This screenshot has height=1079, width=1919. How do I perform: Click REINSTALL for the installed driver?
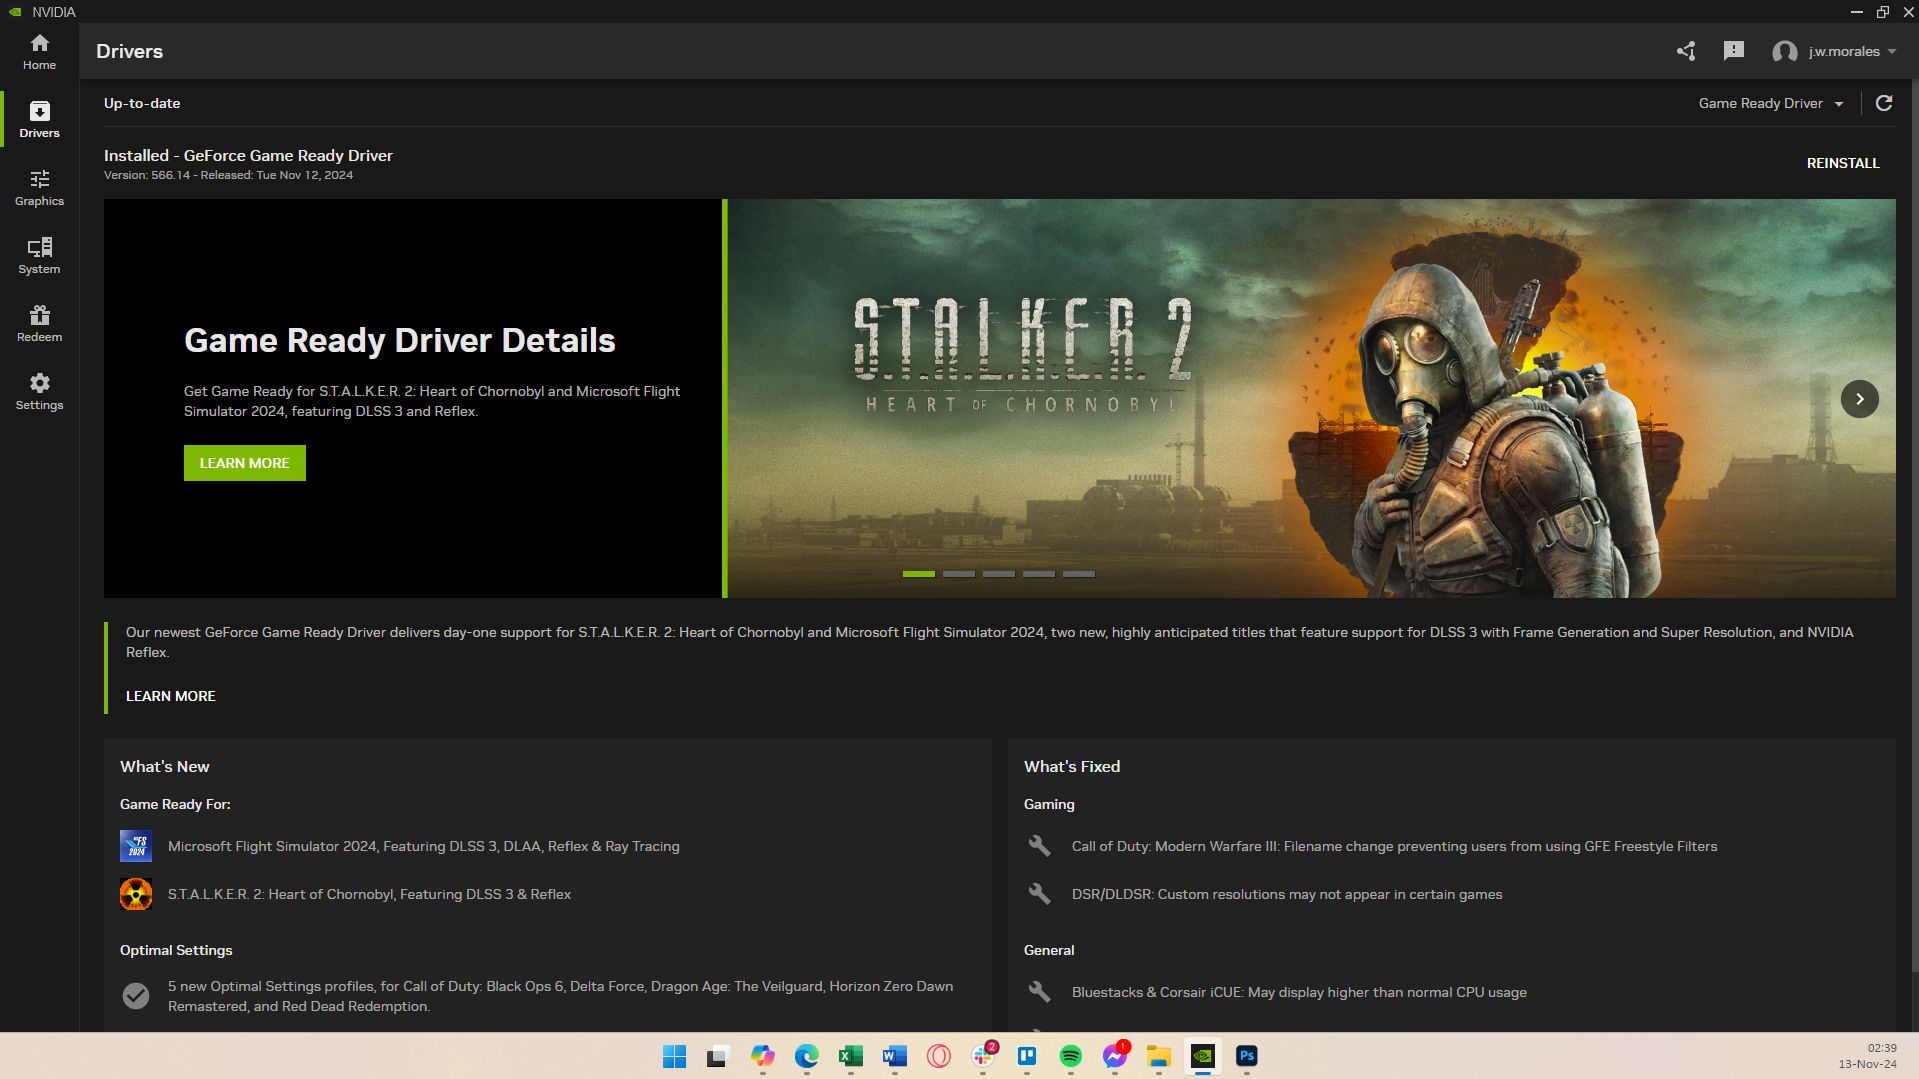point(1843,163)
